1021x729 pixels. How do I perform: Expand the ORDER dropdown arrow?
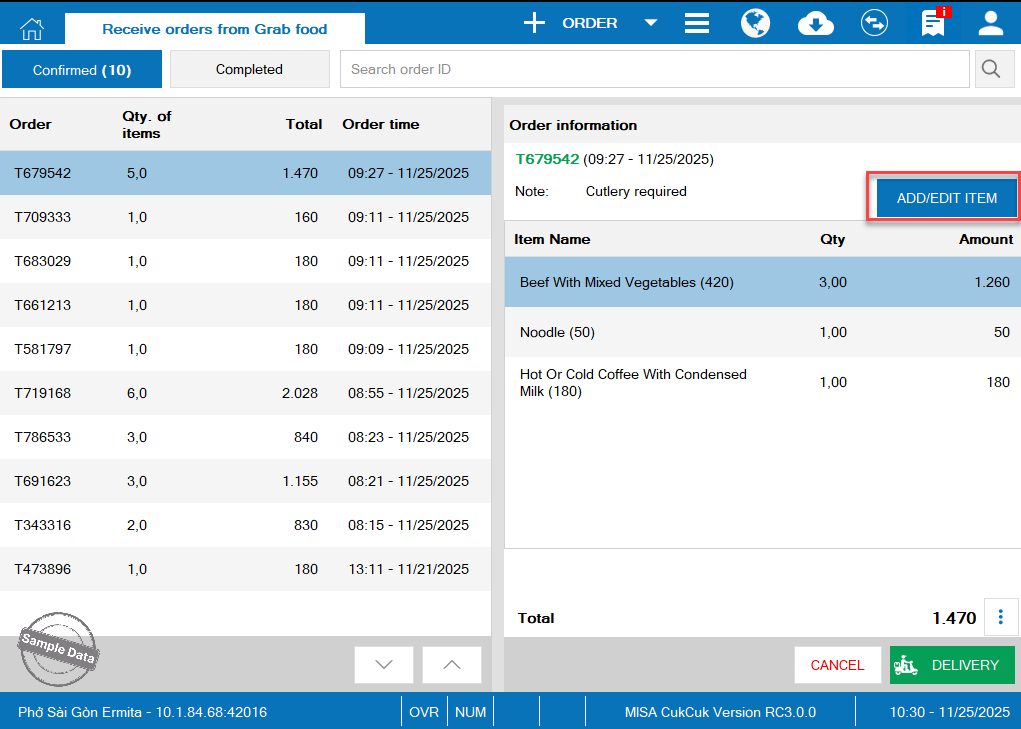650,23
